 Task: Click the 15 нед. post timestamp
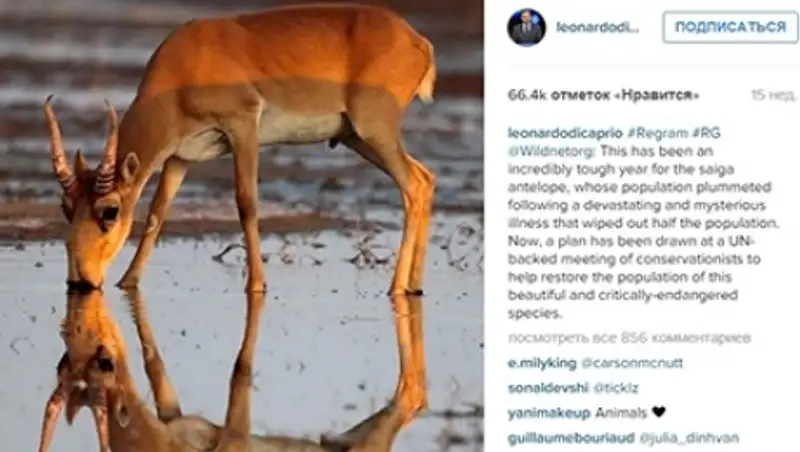(773, 95)
